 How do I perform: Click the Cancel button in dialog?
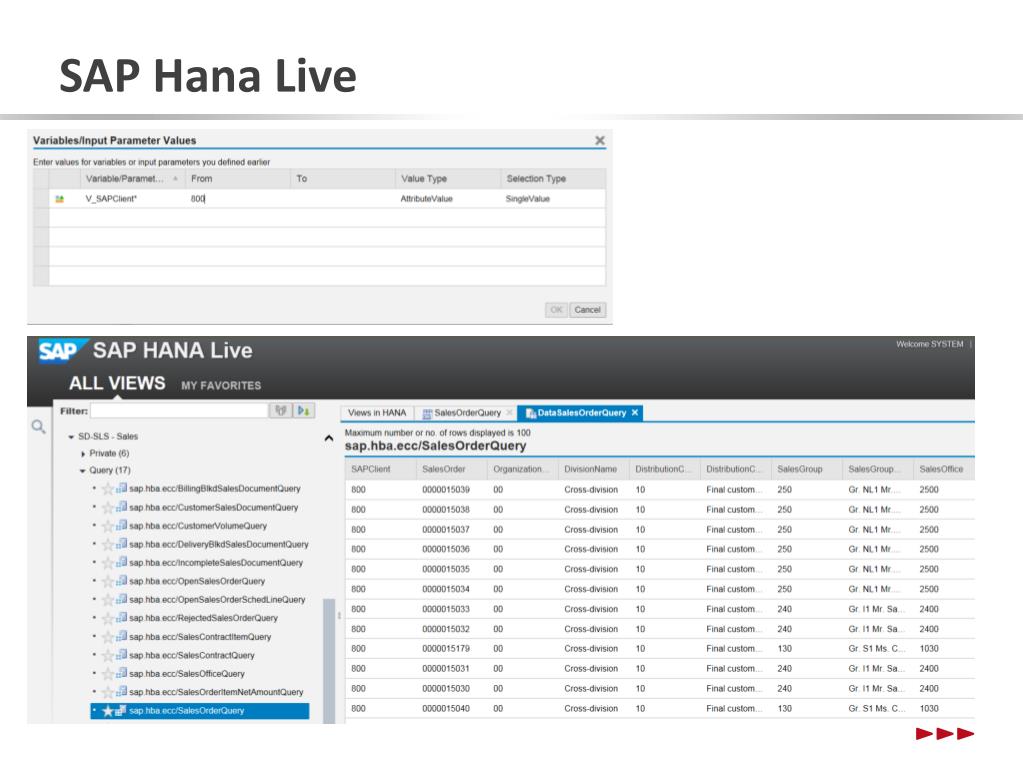click(x=587, y=310)
